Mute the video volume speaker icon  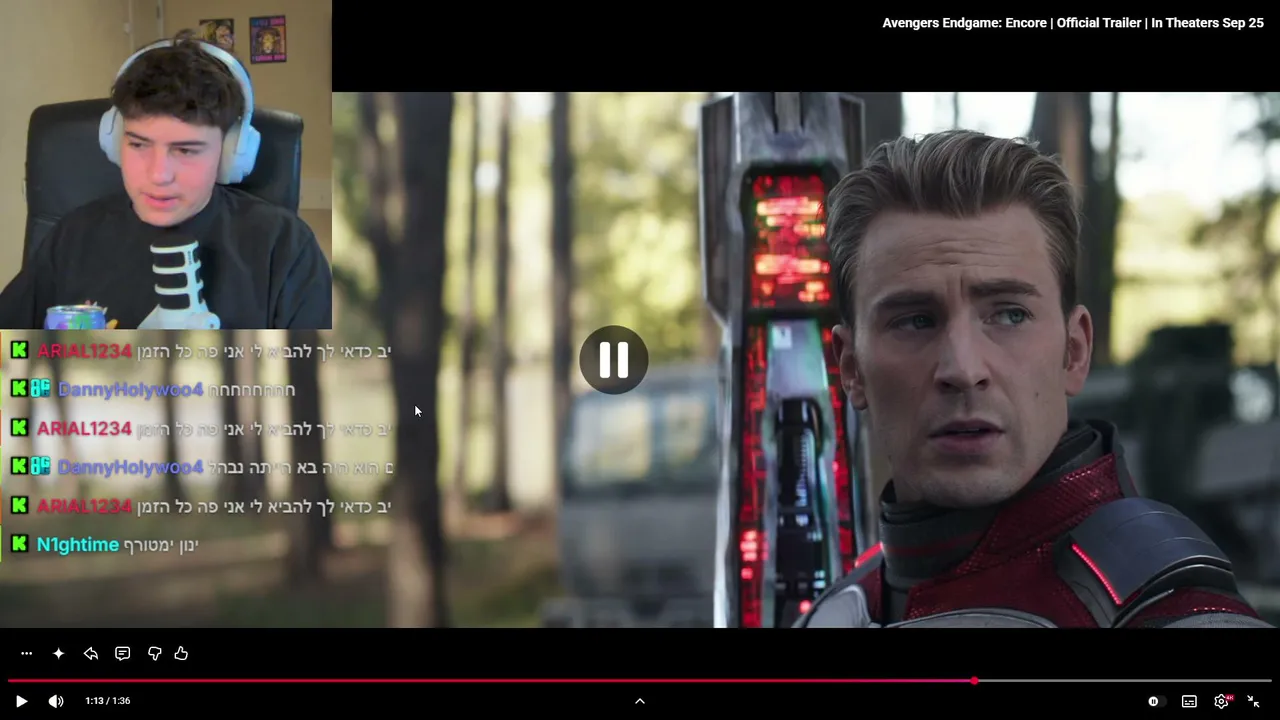pyautogui.click(x=56, y=701)
